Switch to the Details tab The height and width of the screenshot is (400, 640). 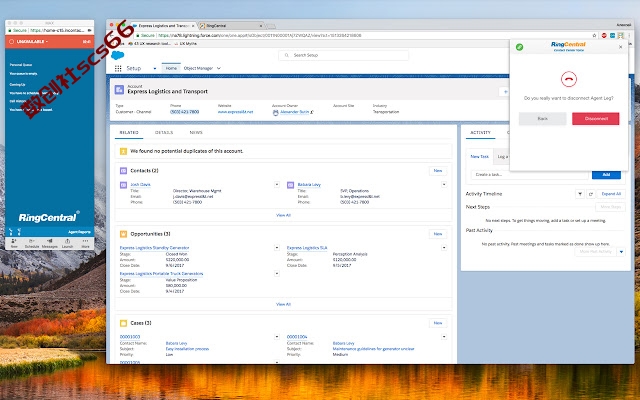[x=164, y=133]
